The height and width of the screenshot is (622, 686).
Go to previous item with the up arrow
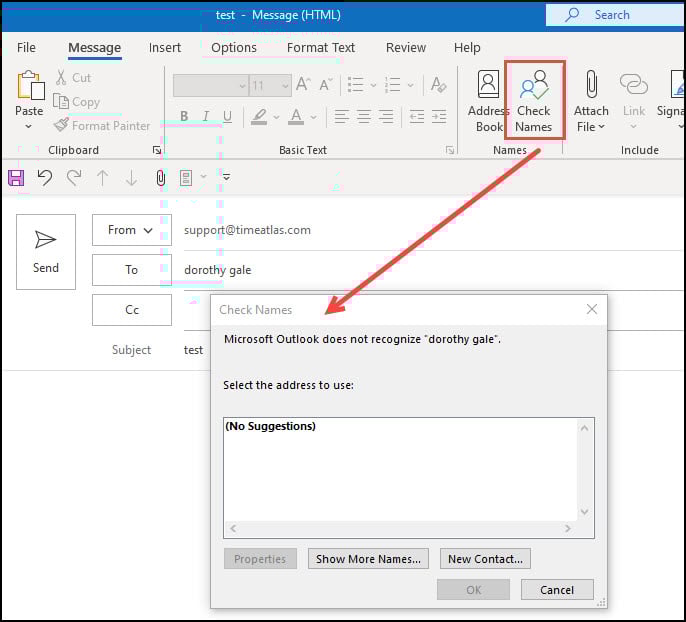tap(102, 178)
